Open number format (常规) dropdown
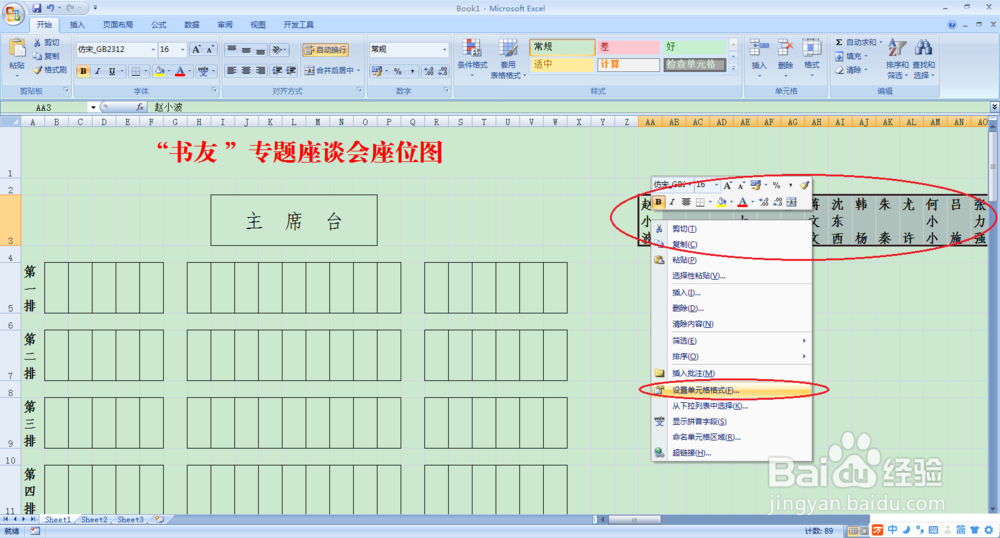The image size is (1000, 538). tap(445, 49)
